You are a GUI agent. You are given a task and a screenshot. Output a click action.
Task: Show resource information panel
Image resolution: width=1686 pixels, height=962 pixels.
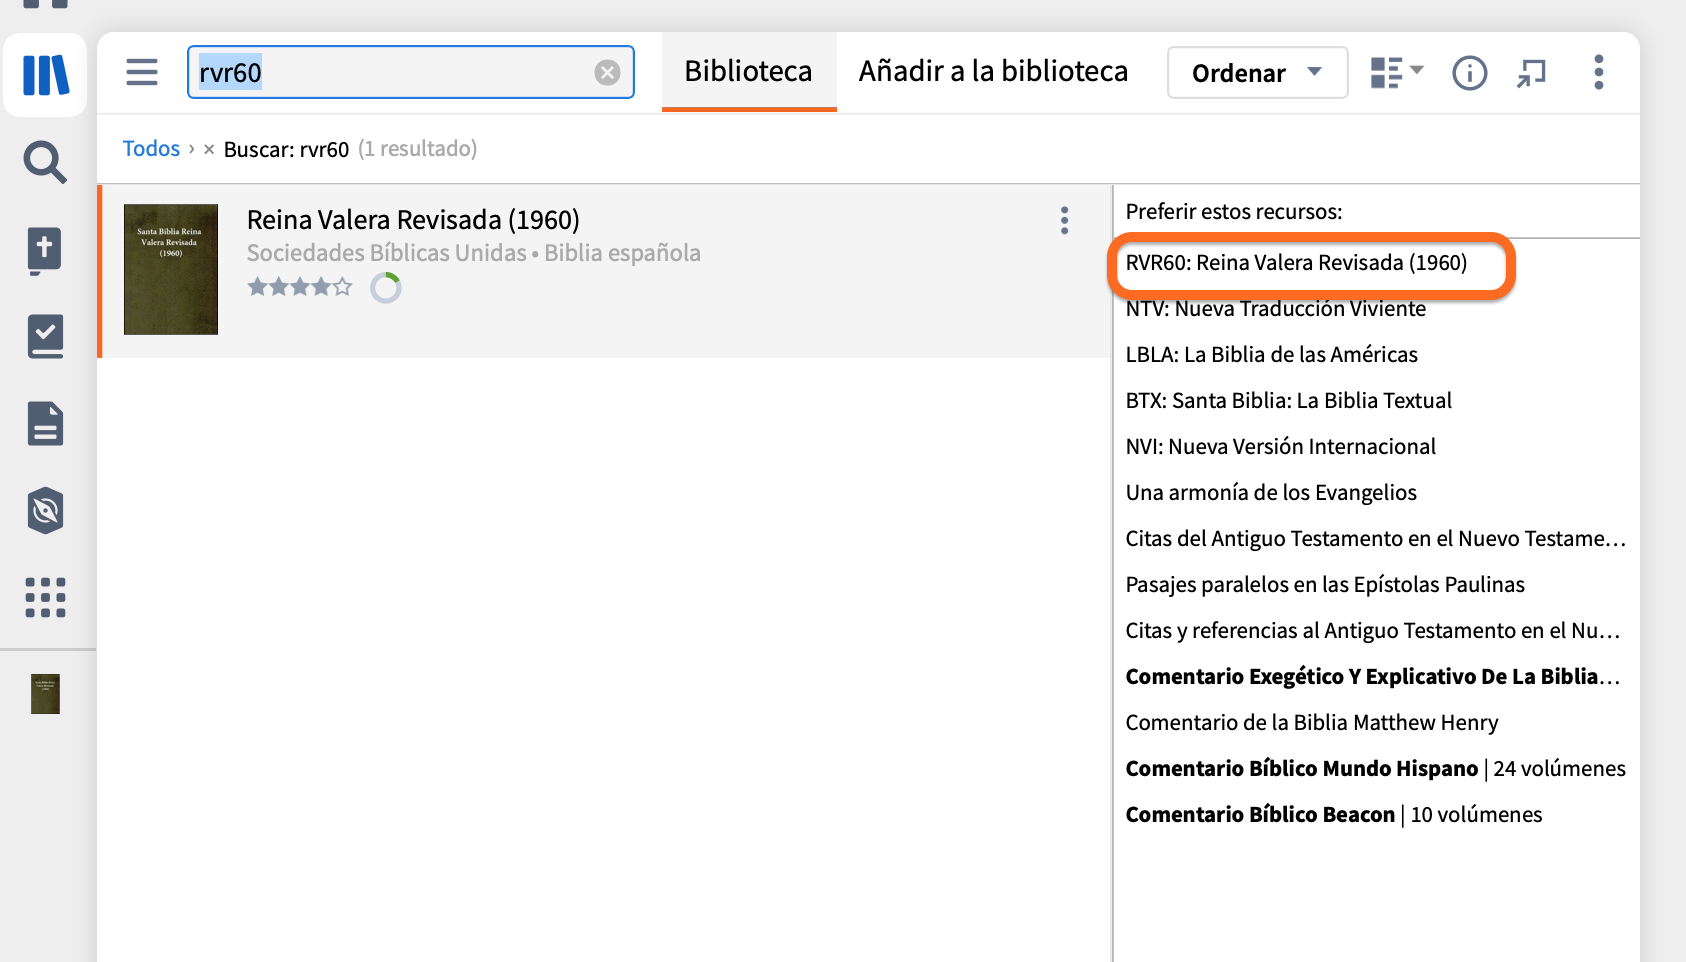tap(1469, 73)
